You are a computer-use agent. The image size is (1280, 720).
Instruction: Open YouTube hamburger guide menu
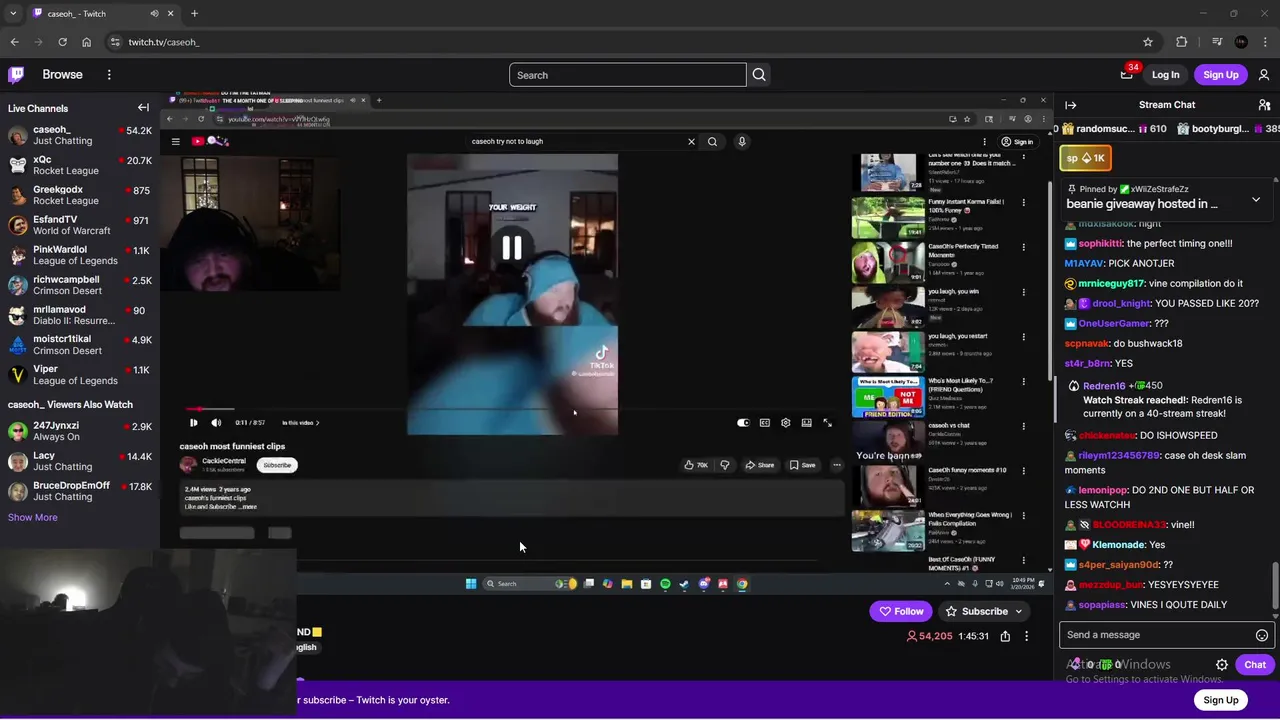175,141
